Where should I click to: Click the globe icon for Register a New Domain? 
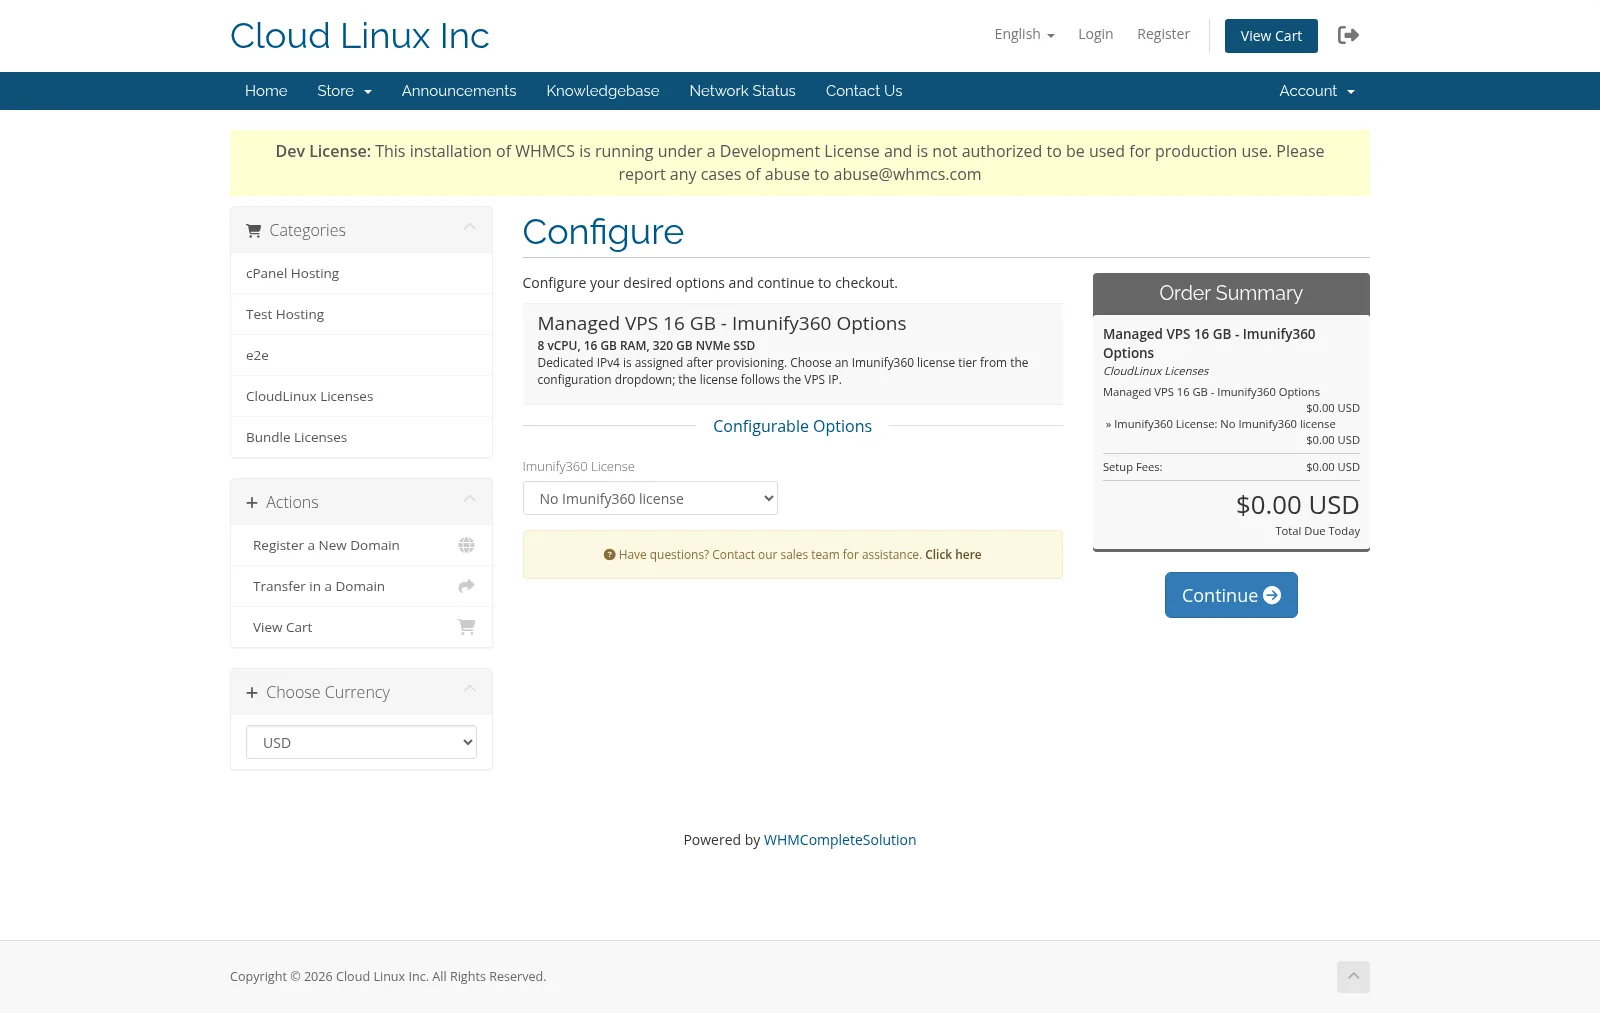pyautogui.click(x=466, y=545)
